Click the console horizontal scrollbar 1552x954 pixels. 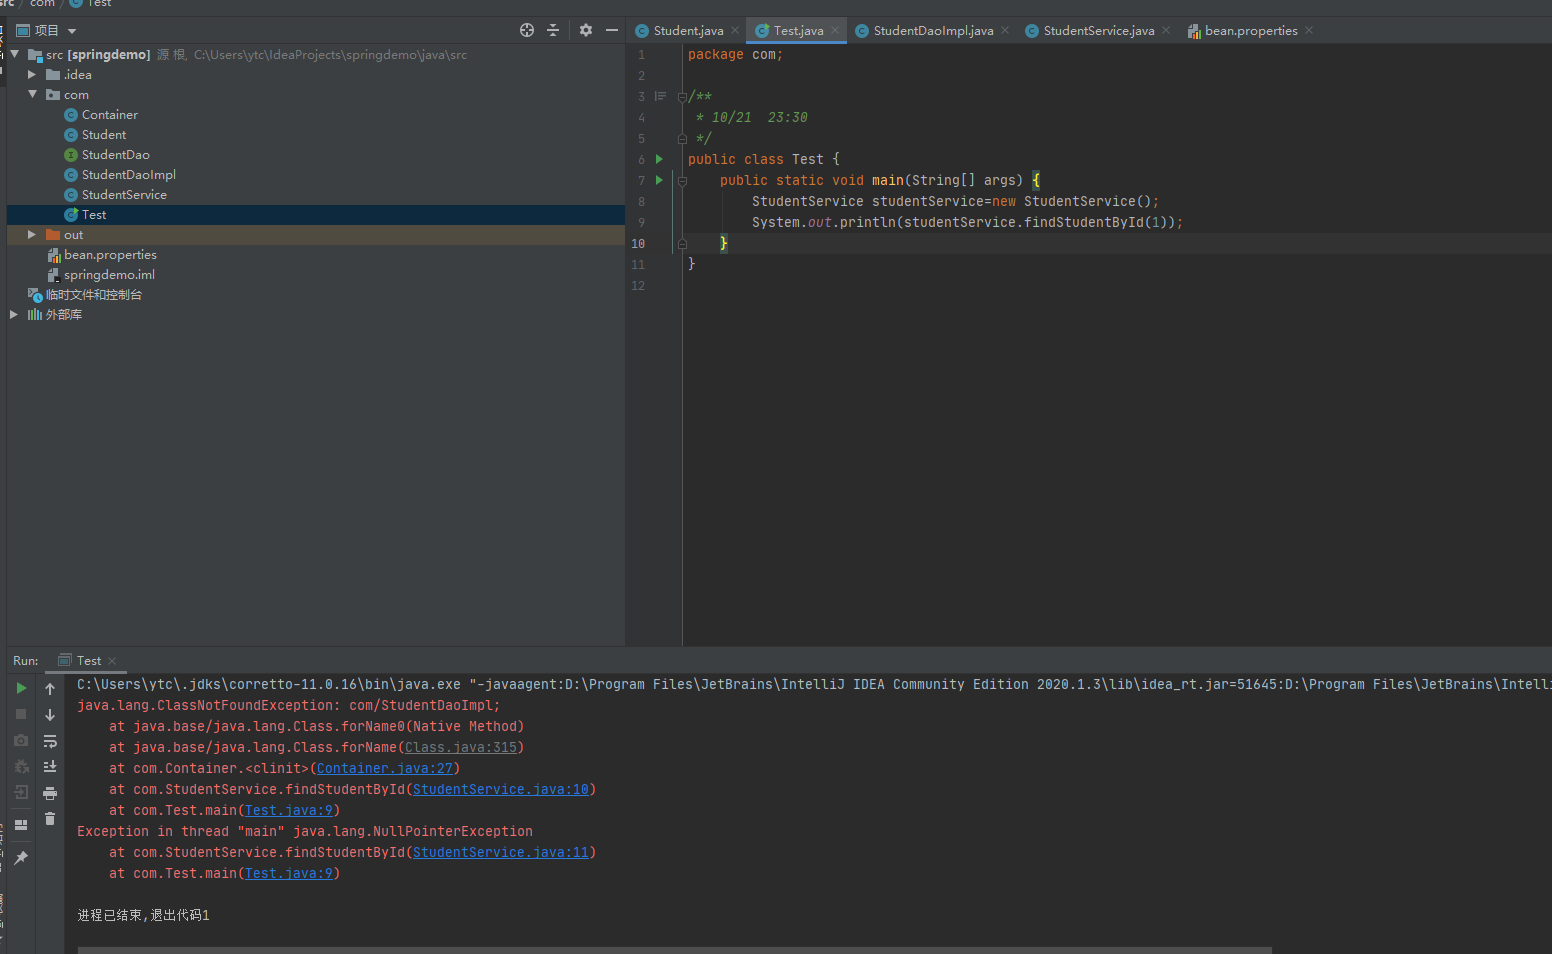coord(675,950)
